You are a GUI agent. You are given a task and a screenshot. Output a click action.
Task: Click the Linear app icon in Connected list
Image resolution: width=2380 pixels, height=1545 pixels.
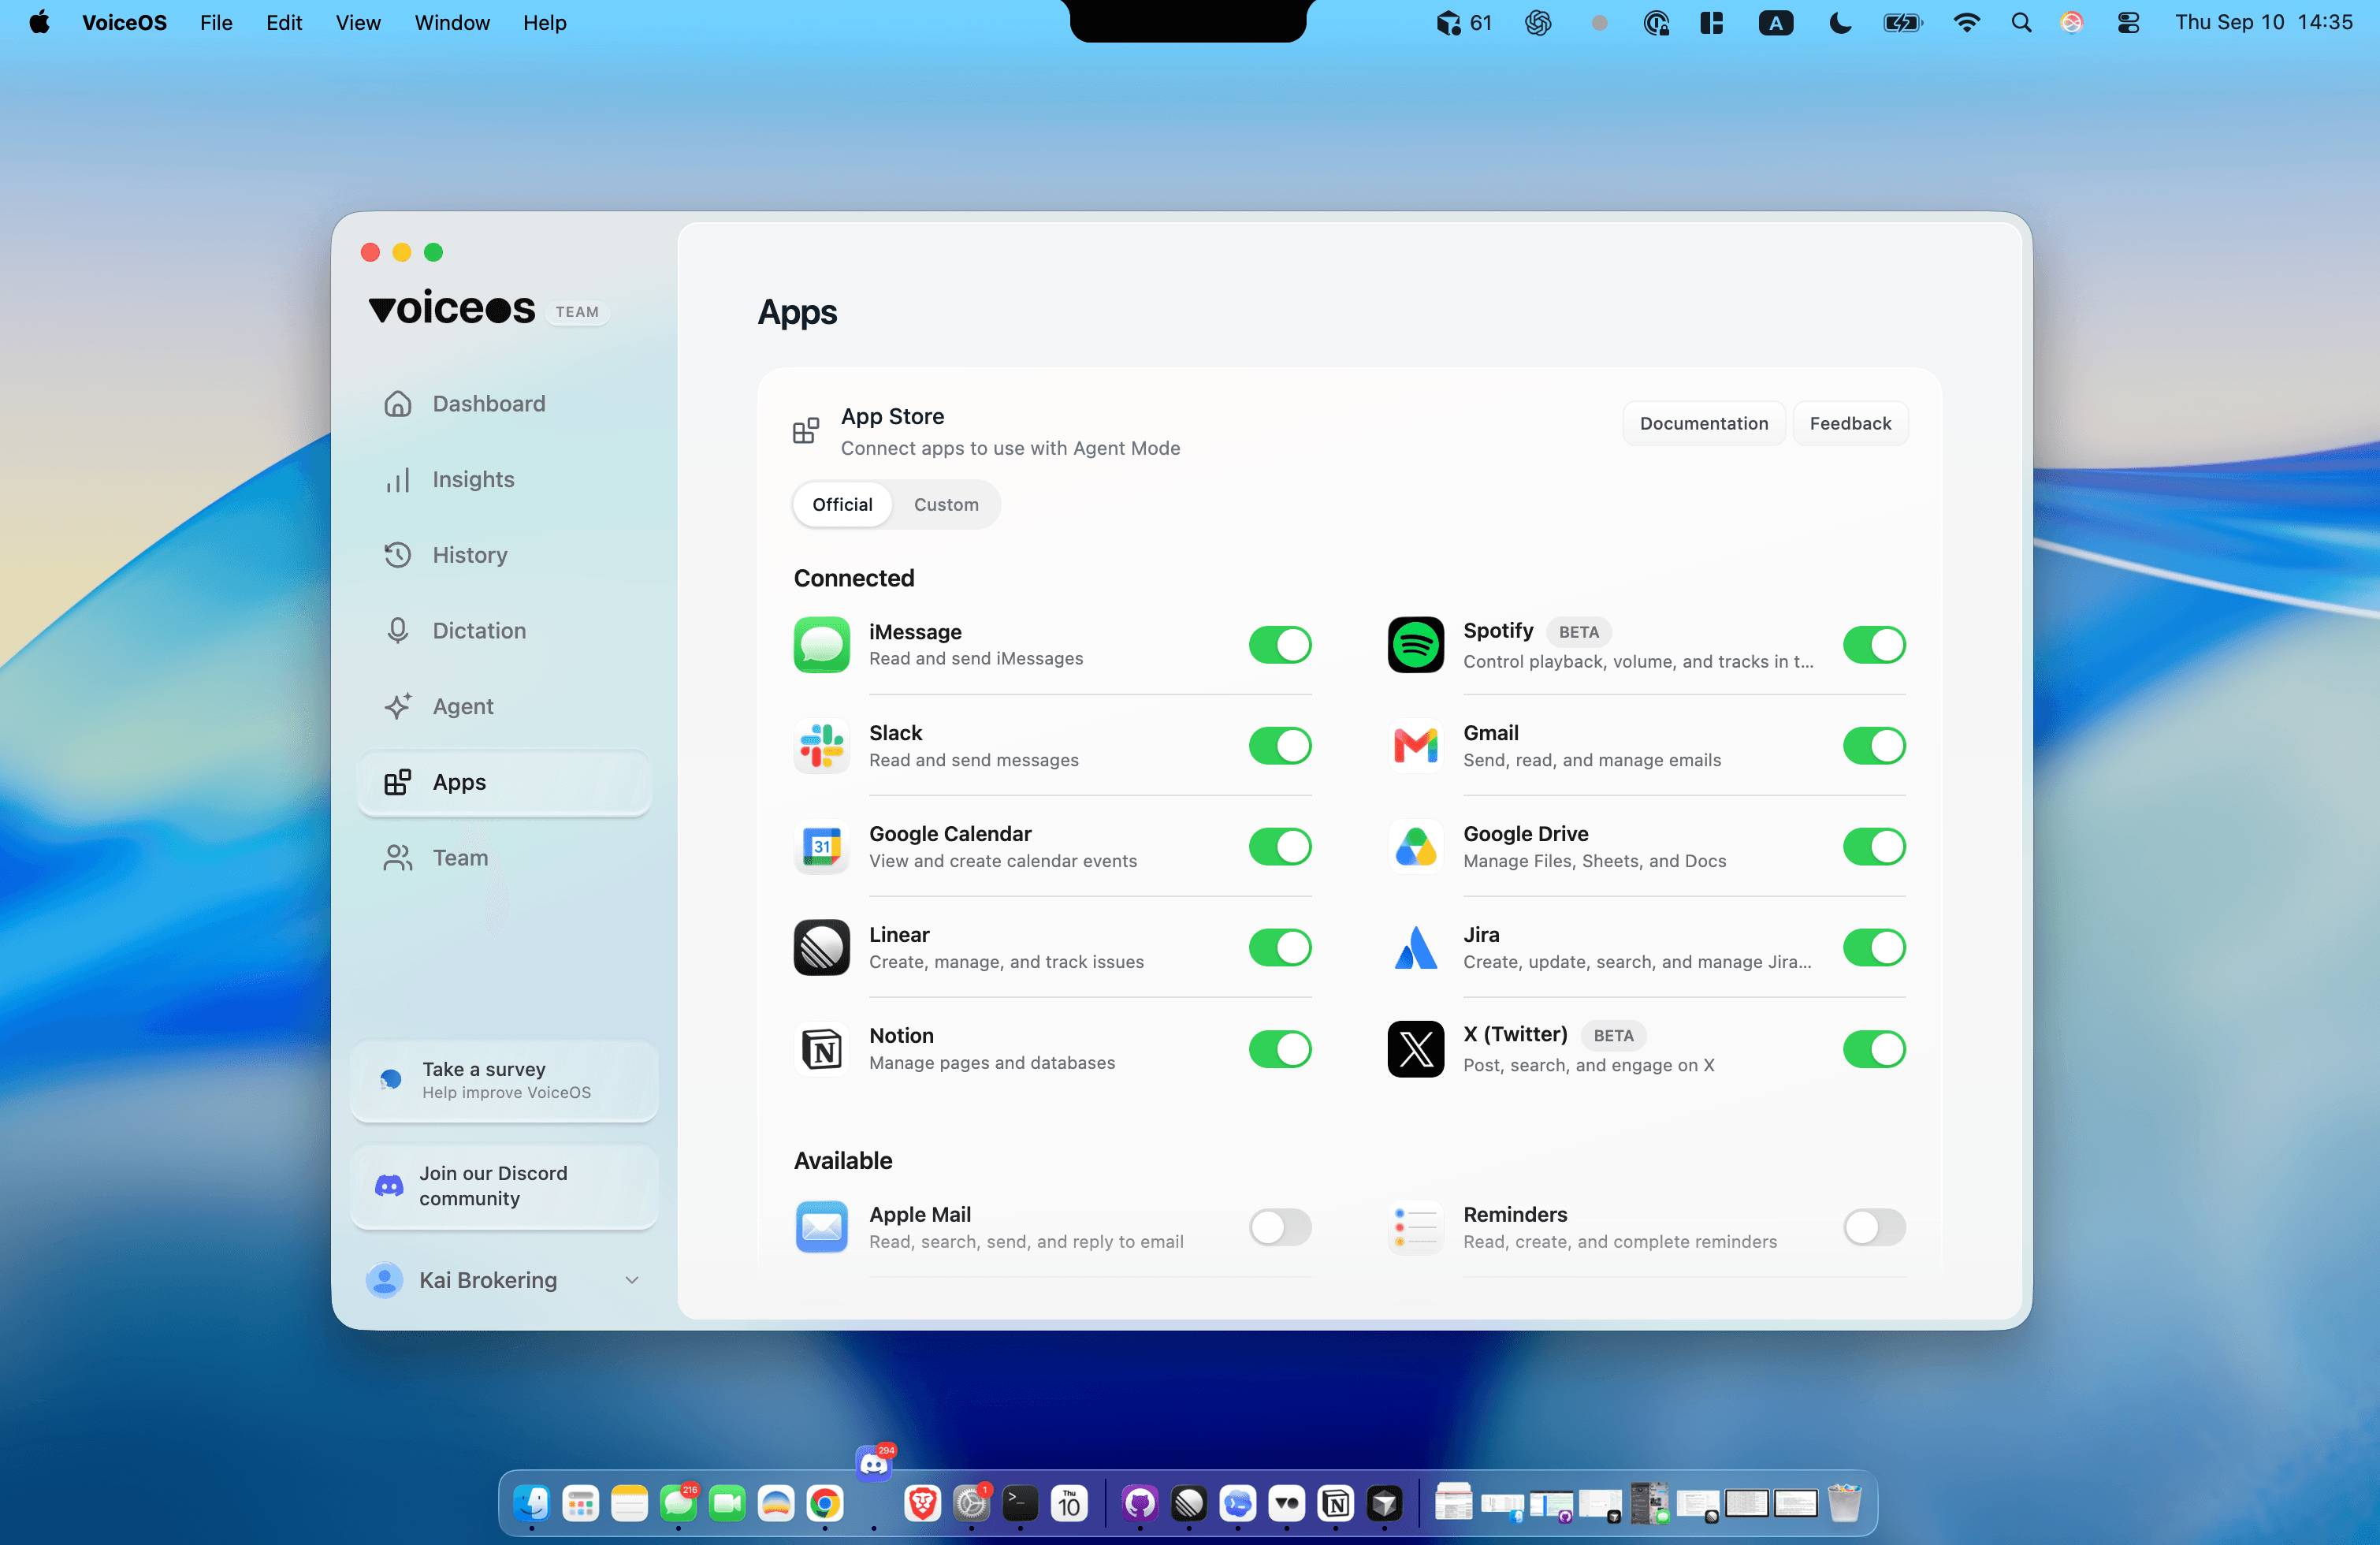821,948
